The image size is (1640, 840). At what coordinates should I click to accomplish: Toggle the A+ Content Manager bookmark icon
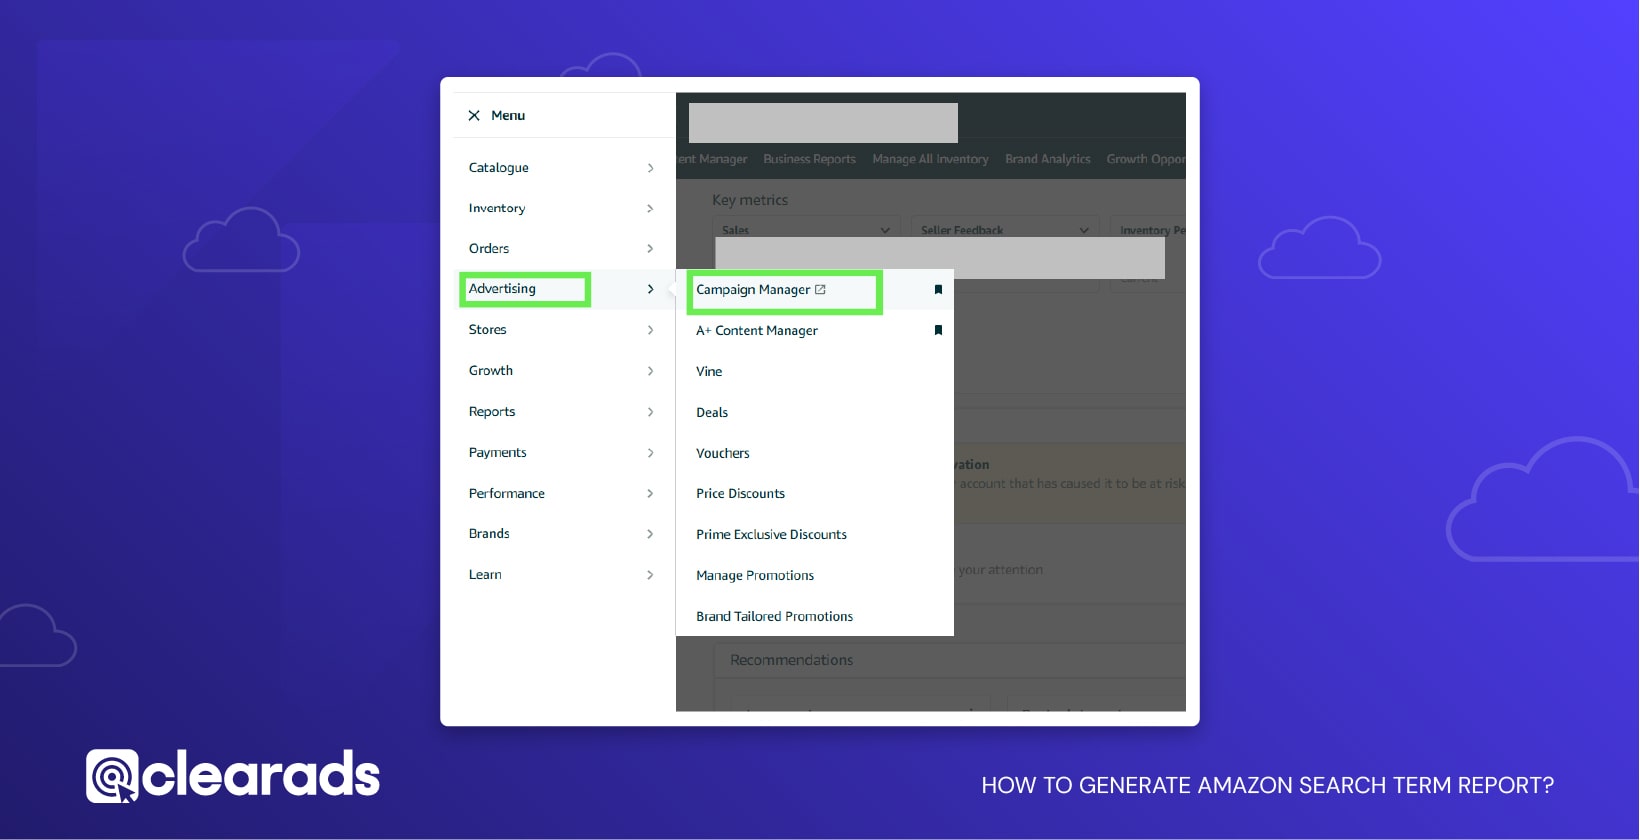pyautogui.click(x=938, y=330)
